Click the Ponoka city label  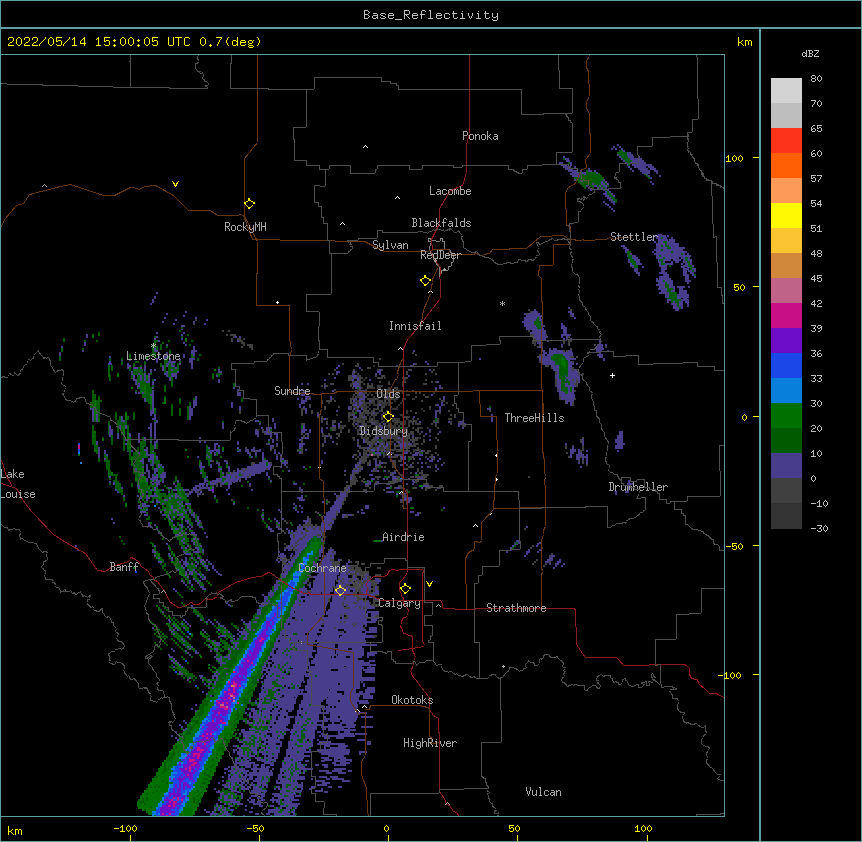480,136
